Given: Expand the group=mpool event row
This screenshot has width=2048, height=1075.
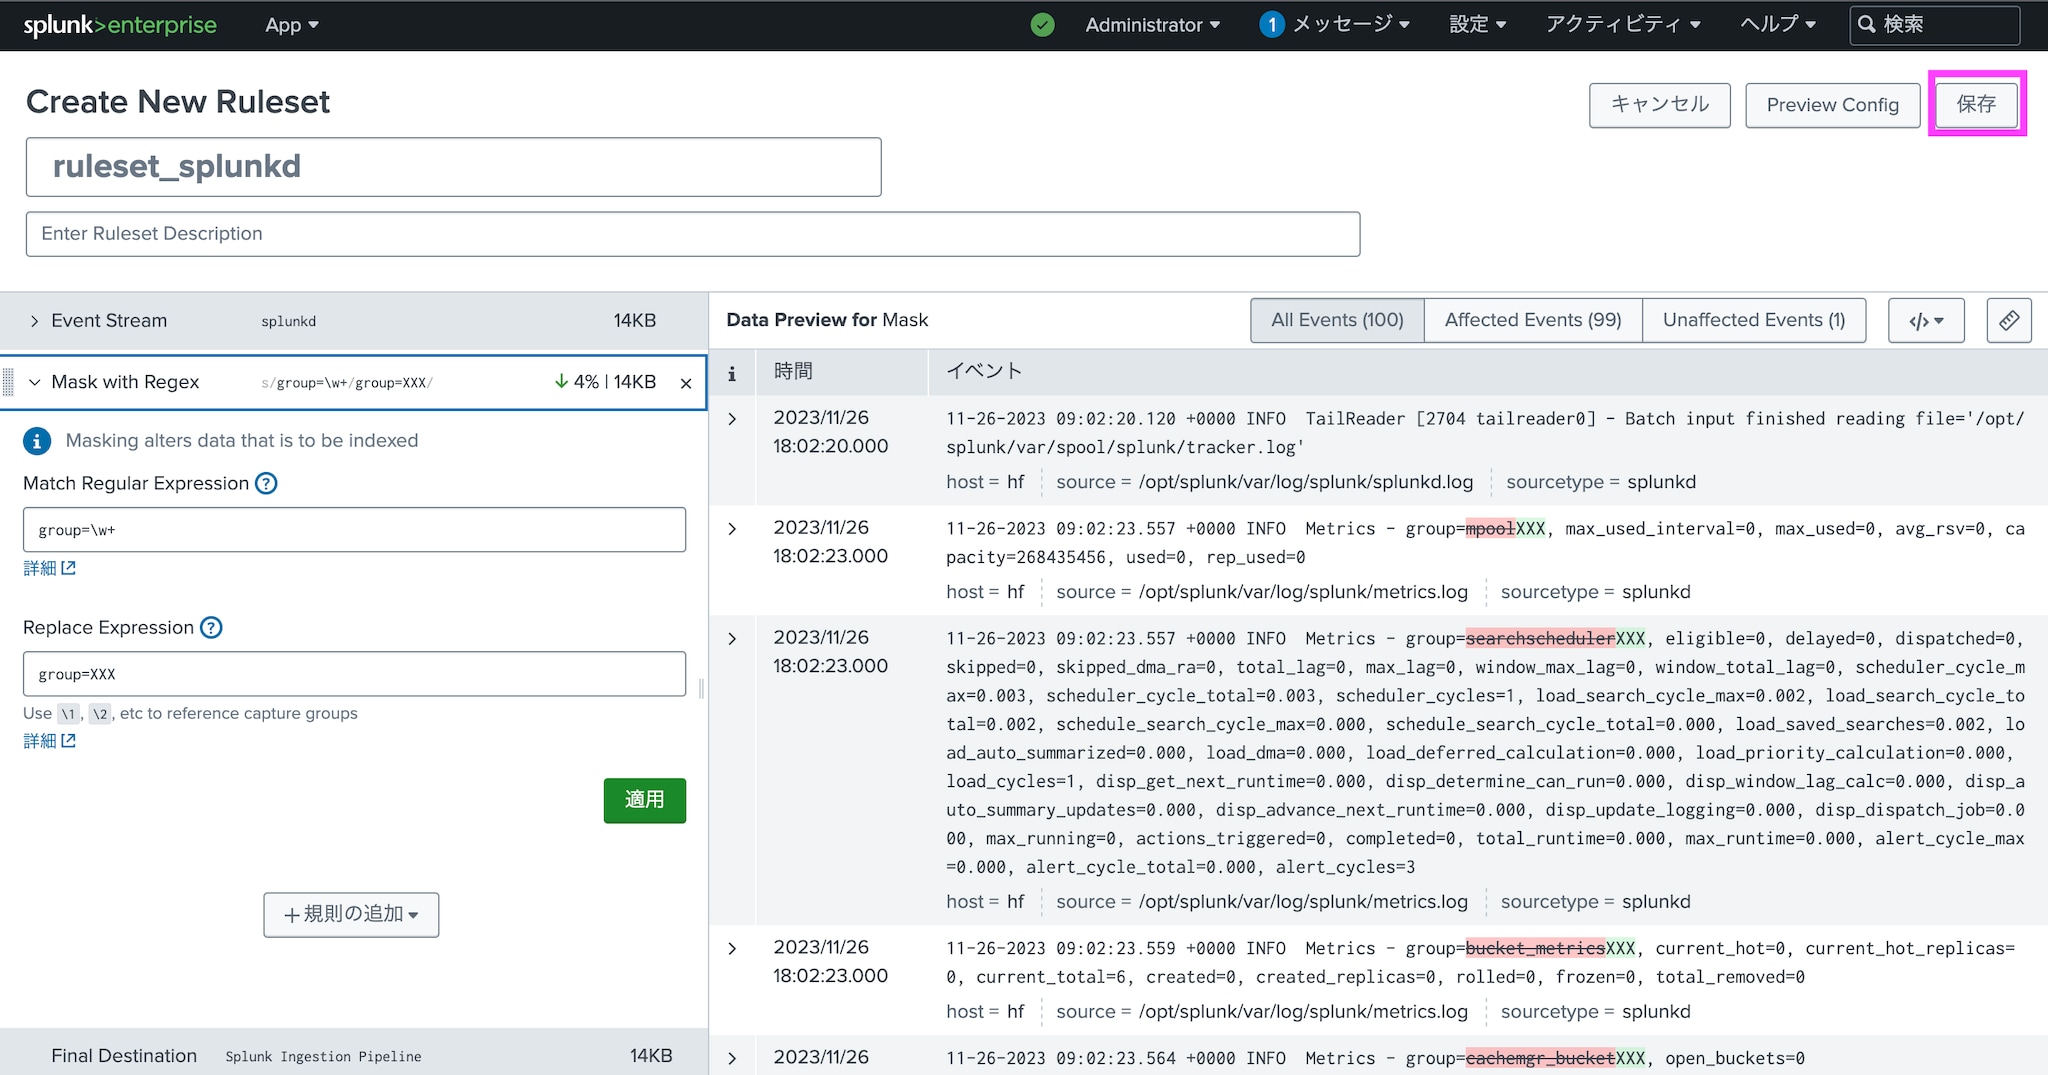Looking at the screenshot, I should pyautogui.click(x=732, y=529).
